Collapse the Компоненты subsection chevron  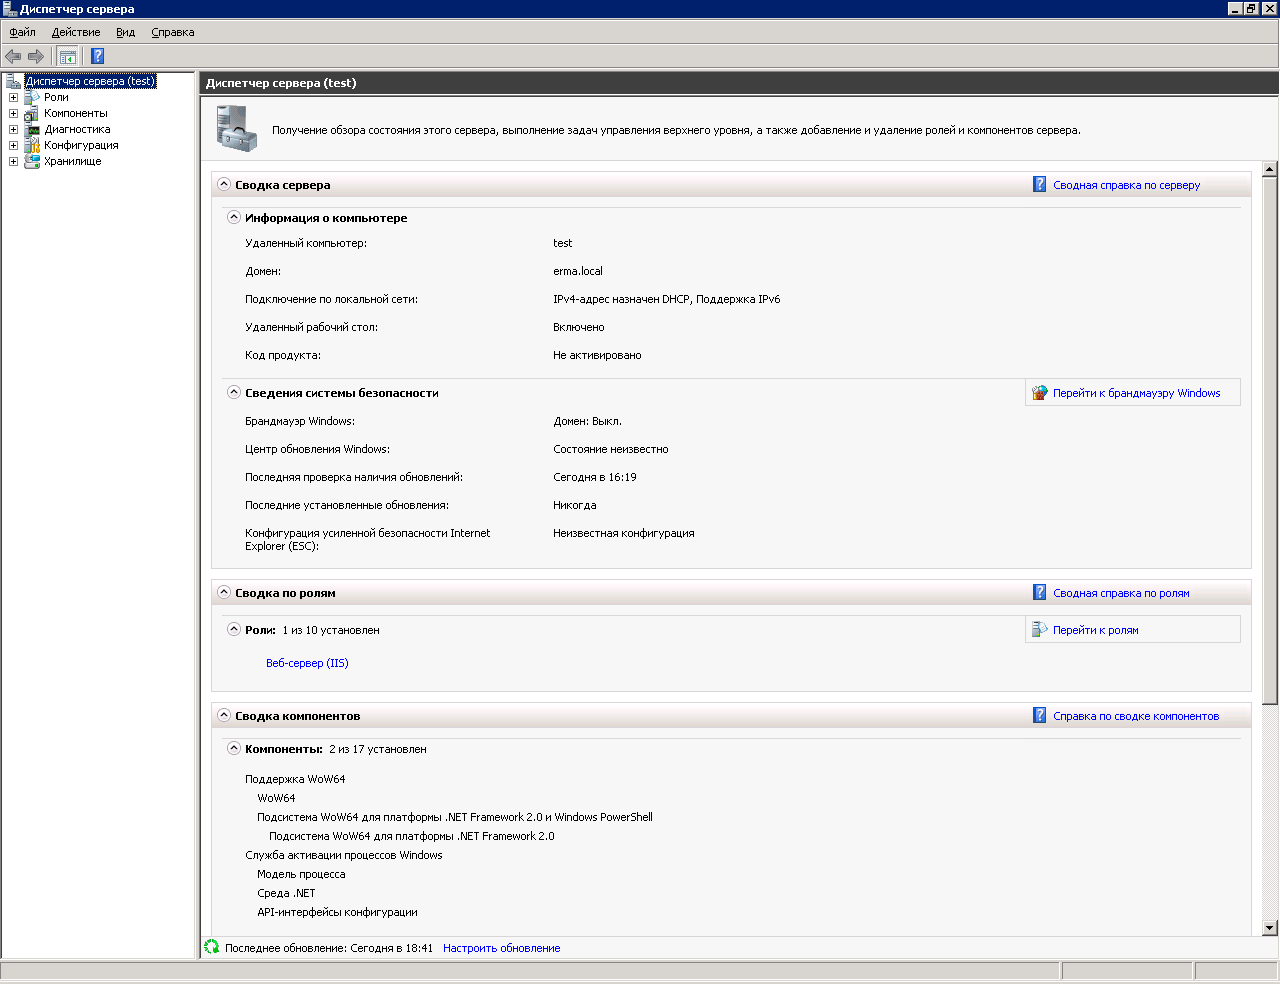(234, 748)
